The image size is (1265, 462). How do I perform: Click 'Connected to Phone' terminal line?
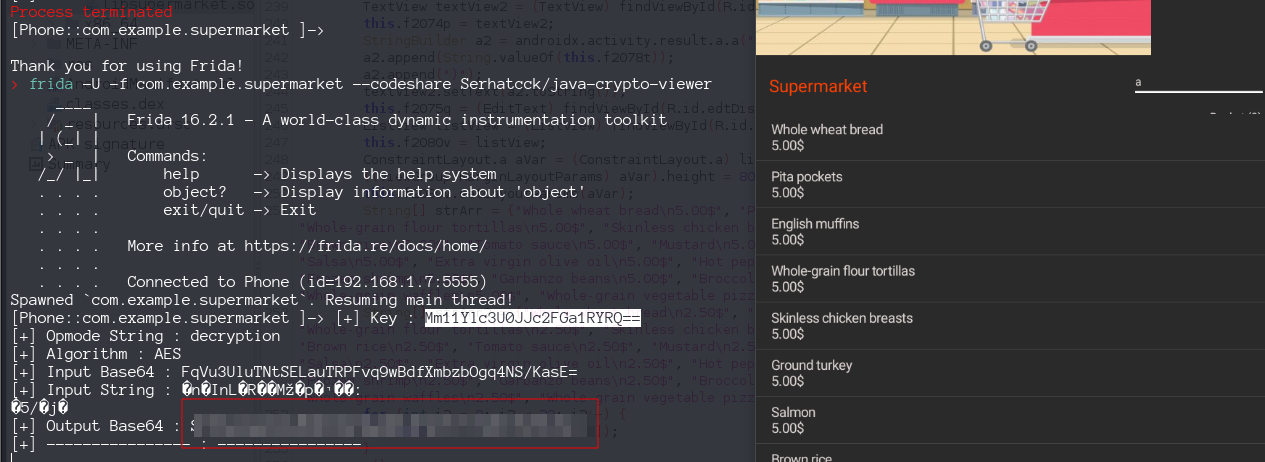coord(307,282)
